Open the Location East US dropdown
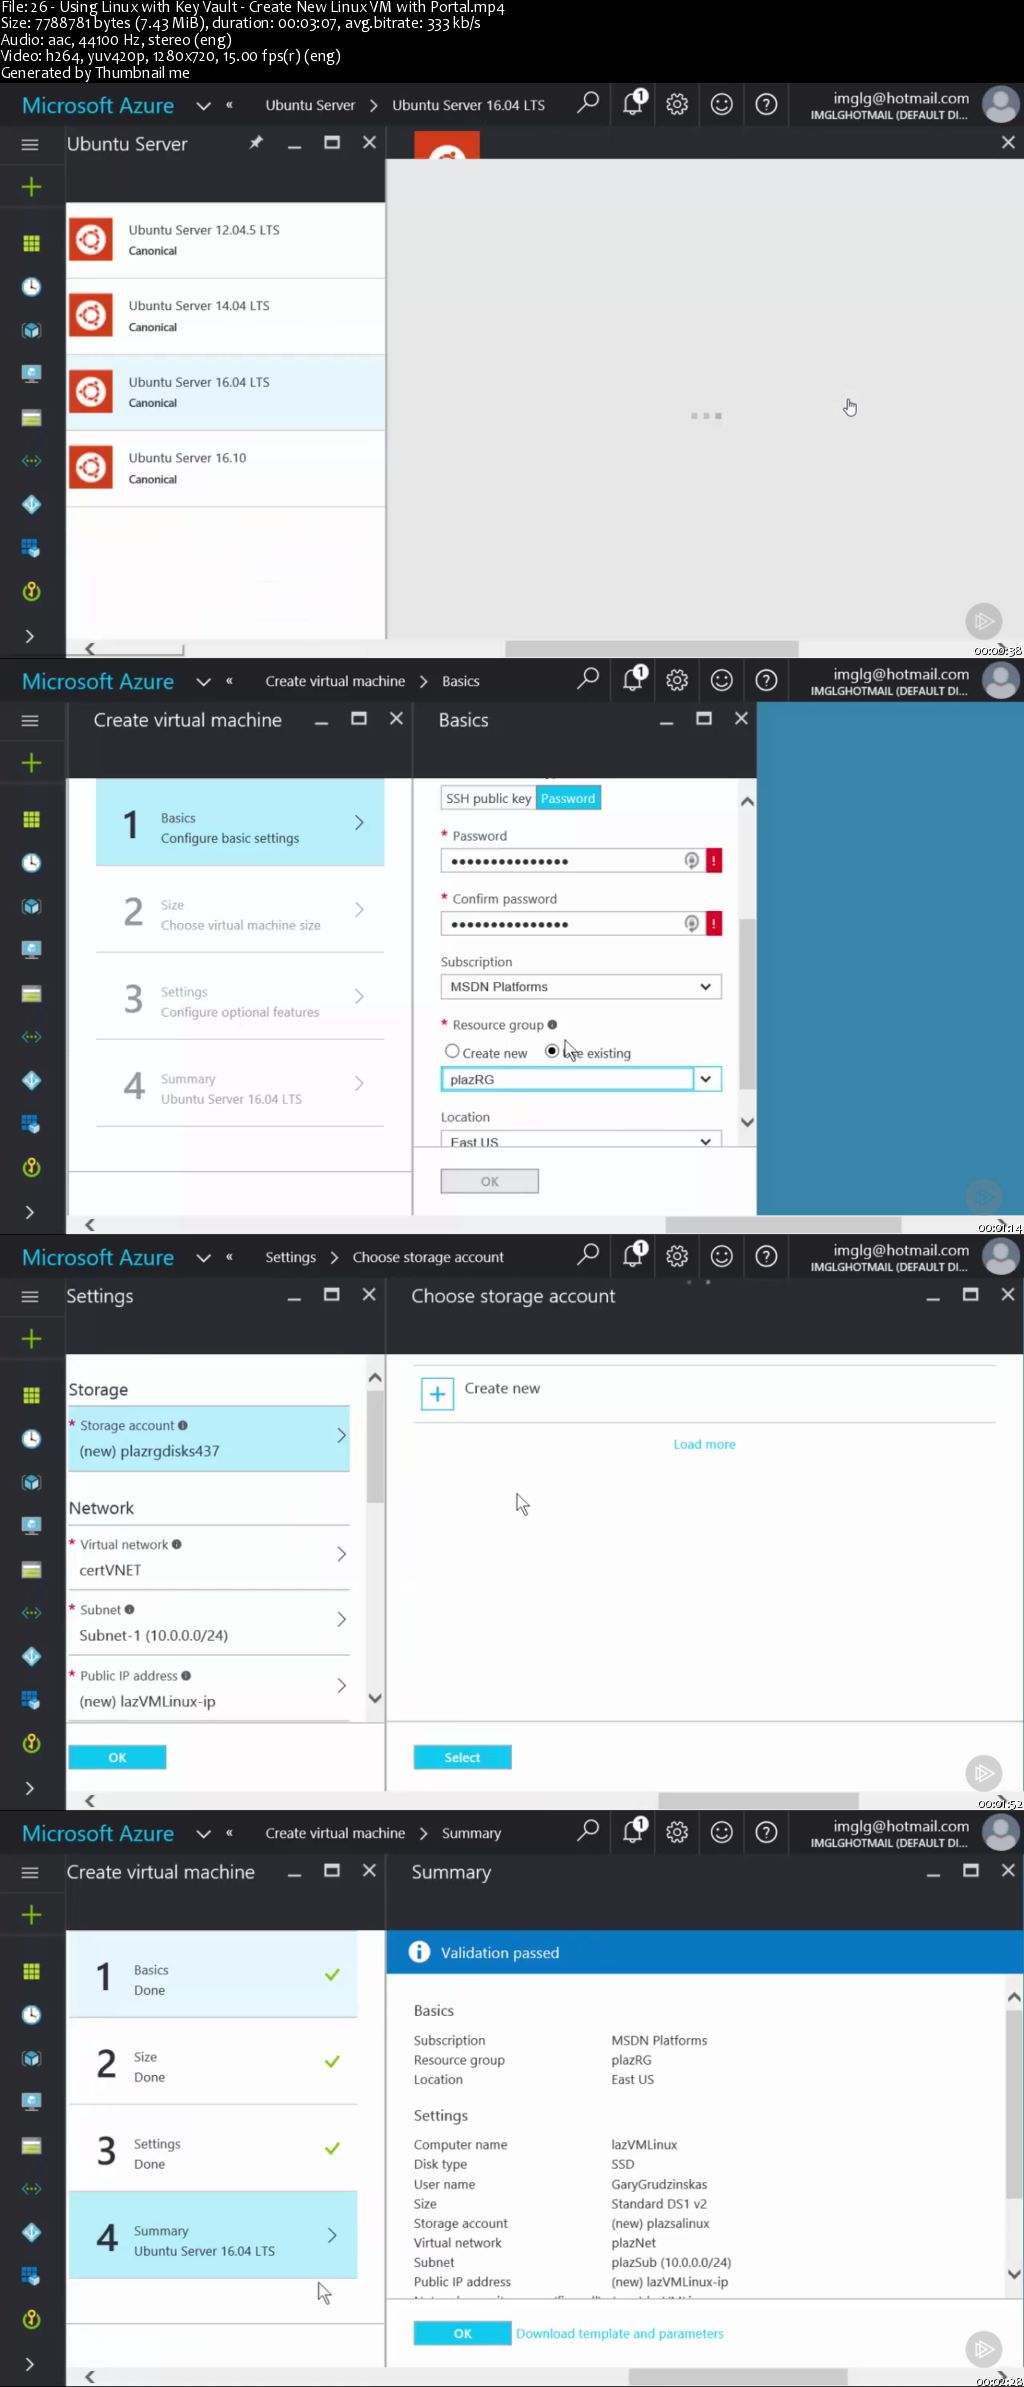Screen dimensions: 1024x2387 click(x=581, y=1139)
